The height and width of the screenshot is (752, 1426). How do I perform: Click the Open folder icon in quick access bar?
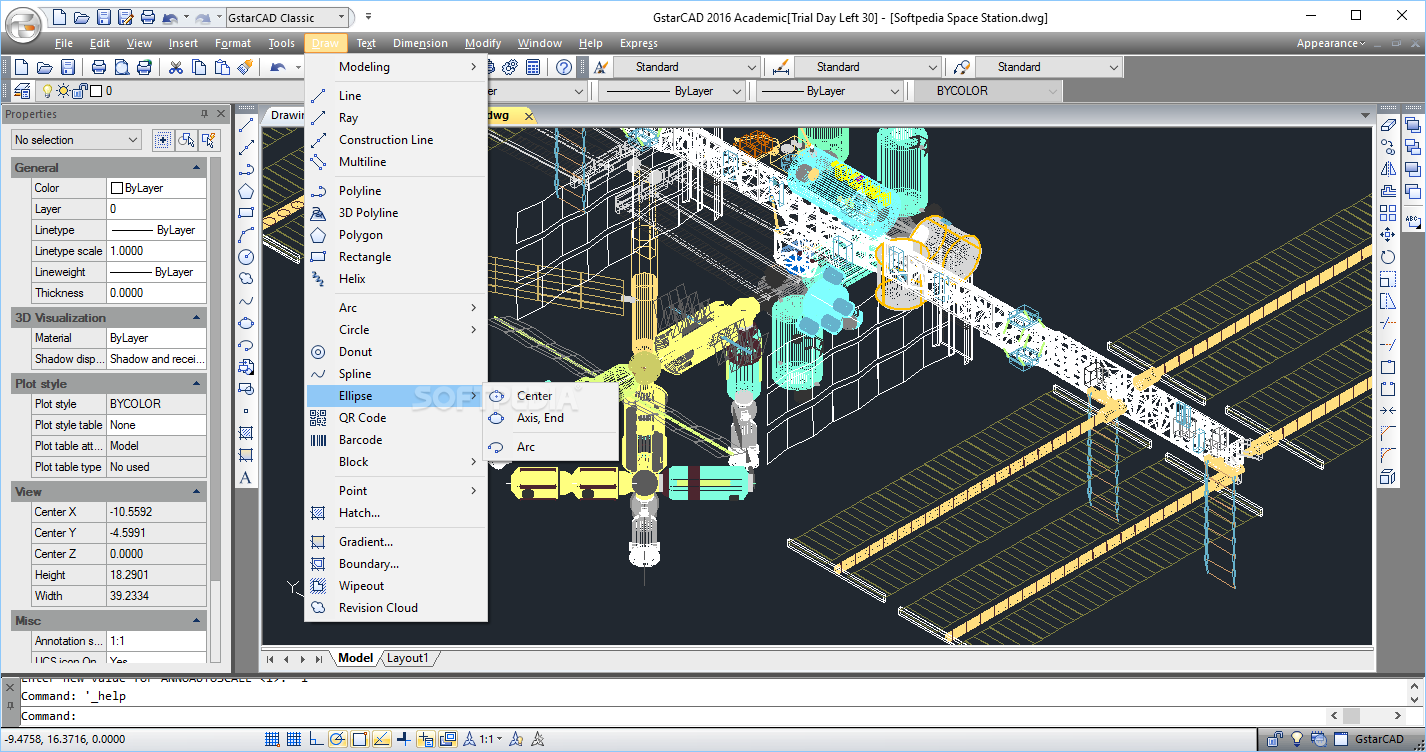point(81,17)
